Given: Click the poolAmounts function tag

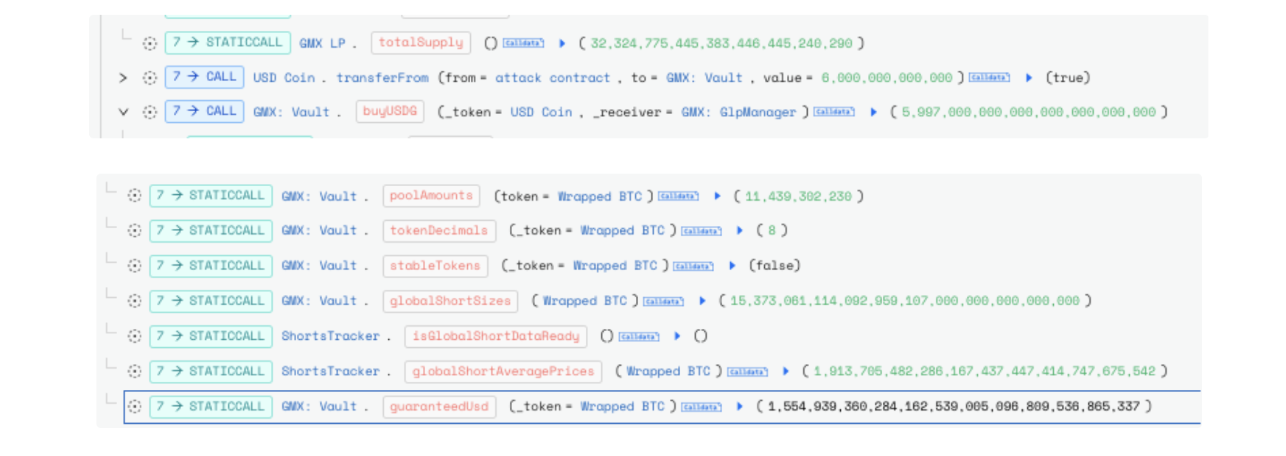Looking at the screenshot, I should [x=431, y=196].
